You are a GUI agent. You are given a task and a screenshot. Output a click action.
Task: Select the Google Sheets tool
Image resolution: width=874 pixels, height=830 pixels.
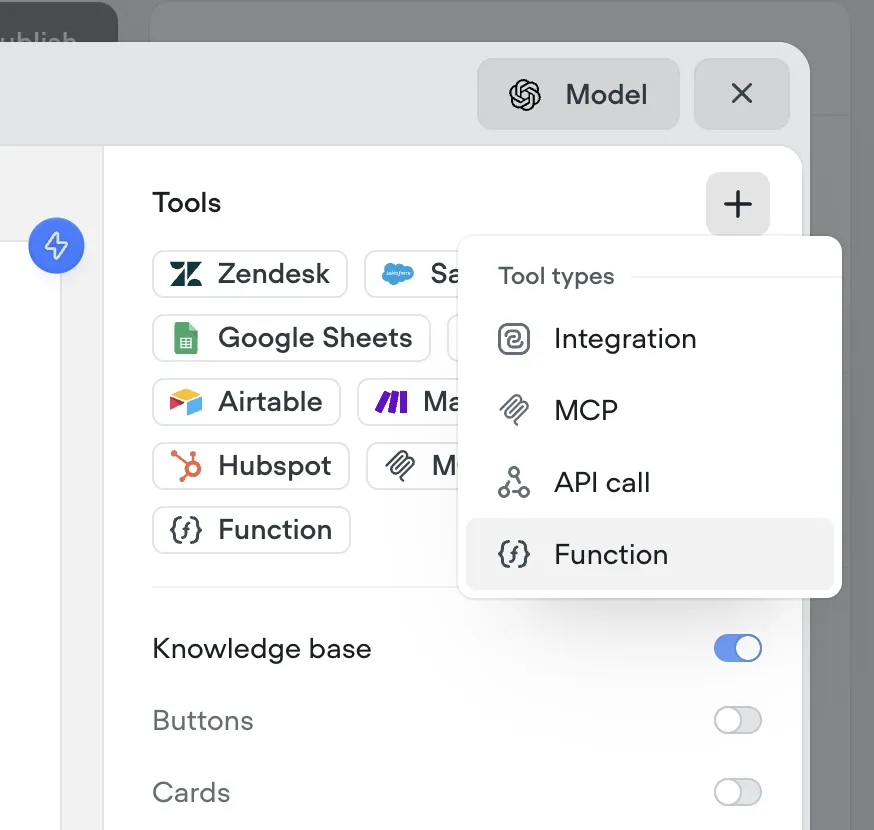click(291, 338)
